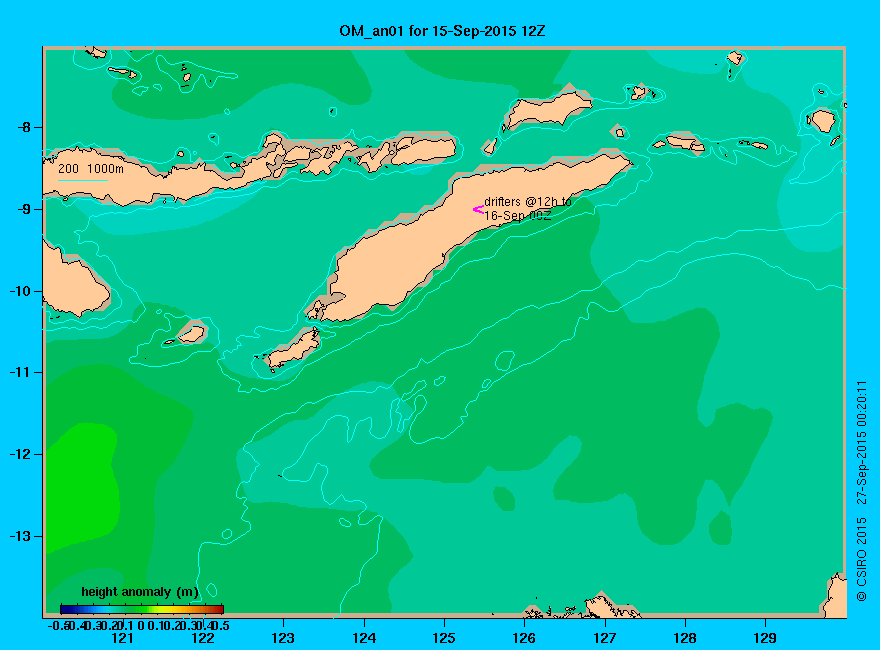The height and width of the screenshot is (650, 880).
Task: Click the latitude label -12
Action: pos(20,454)
